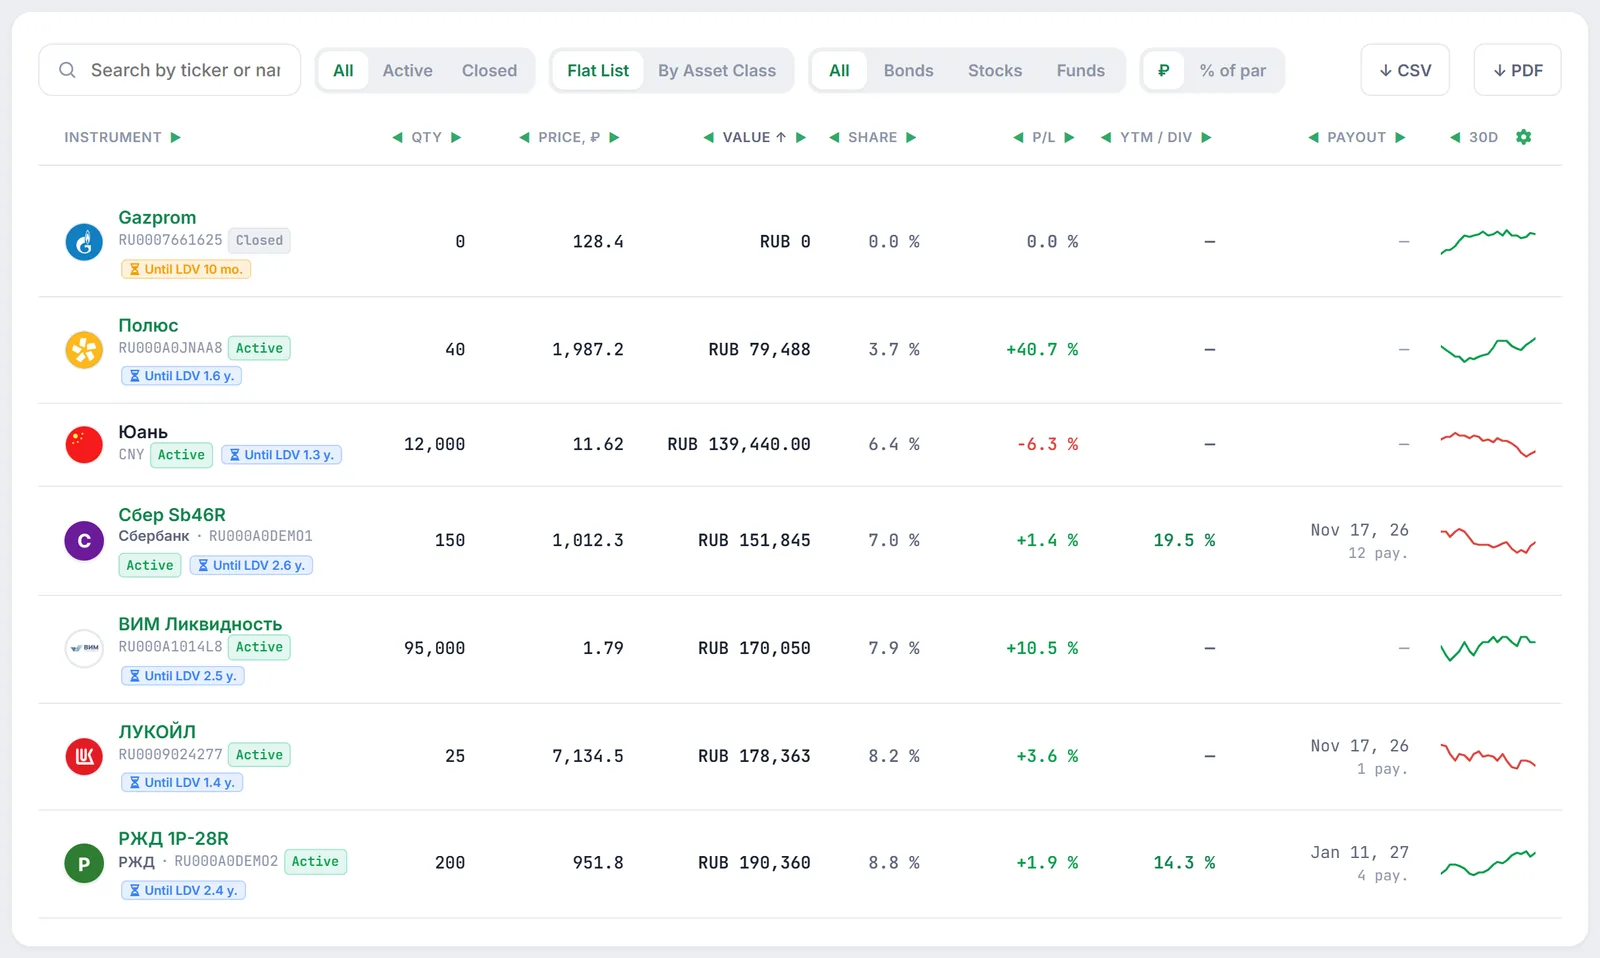The height and width of the screenshot is (958, 1600).
Task: Move VALUE column left with arrow
Action: [709, 137]
